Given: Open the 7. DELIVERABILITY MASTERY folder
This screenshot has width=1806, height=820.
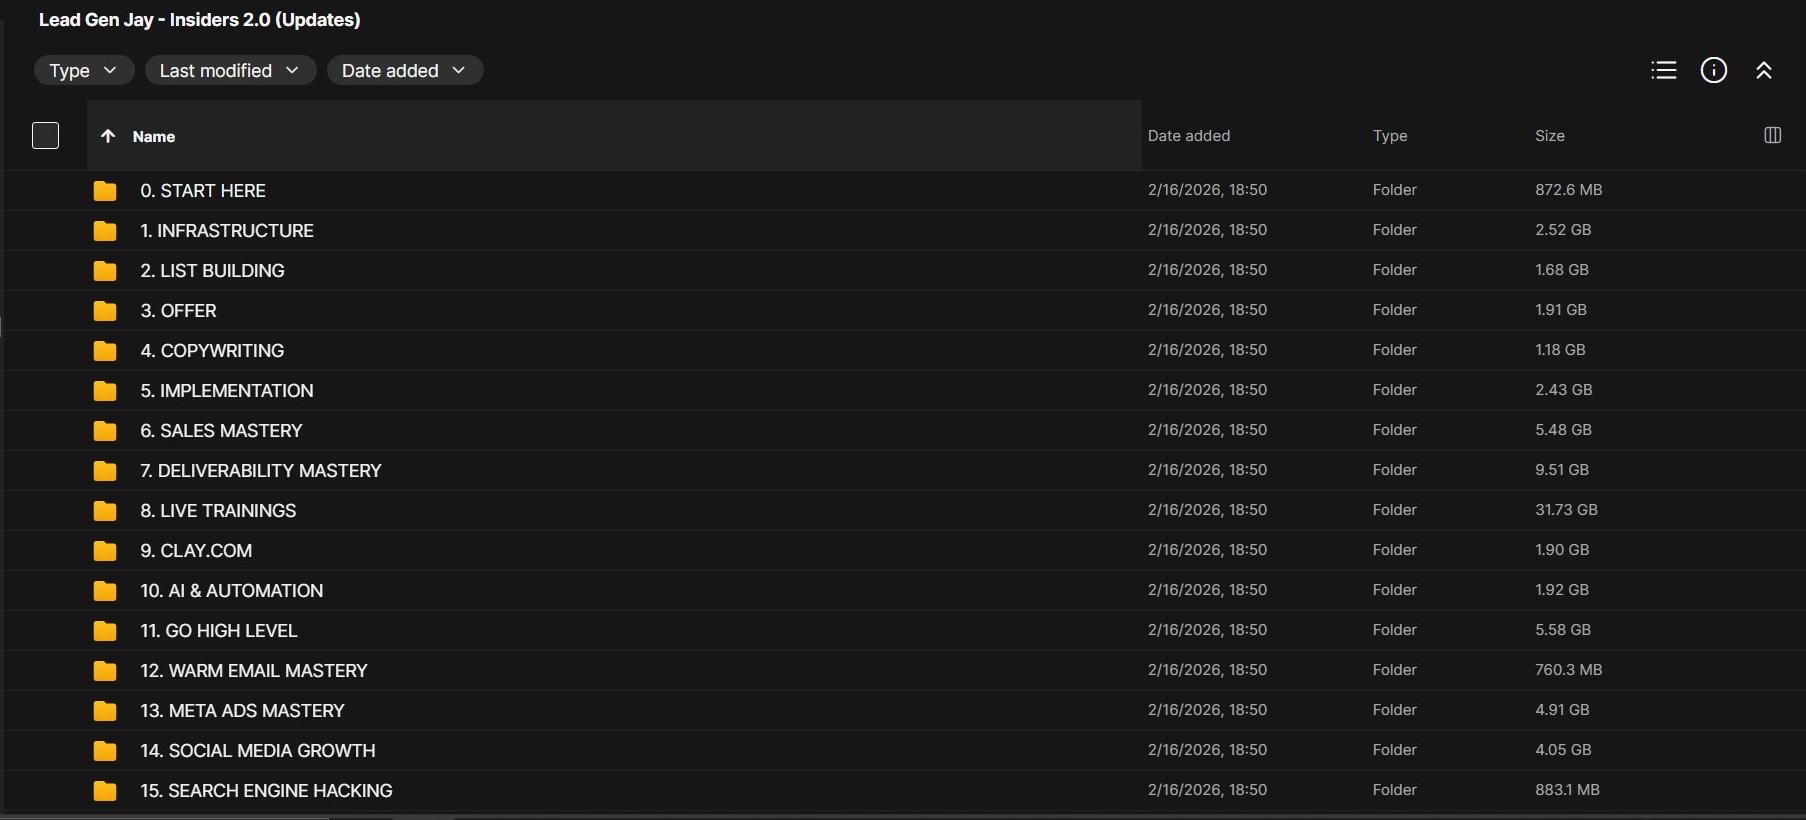Looking at the screenshot, I should point(260,471).
